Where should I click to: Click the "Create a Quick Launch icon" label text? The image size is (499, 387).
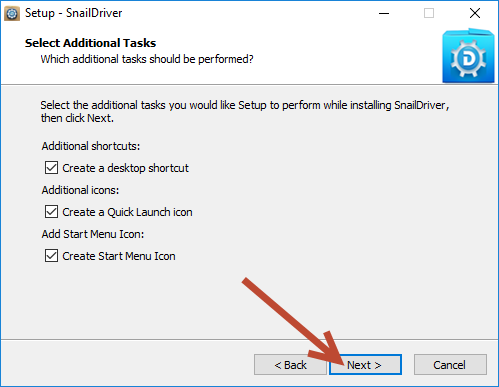click(x=127, y=212)
